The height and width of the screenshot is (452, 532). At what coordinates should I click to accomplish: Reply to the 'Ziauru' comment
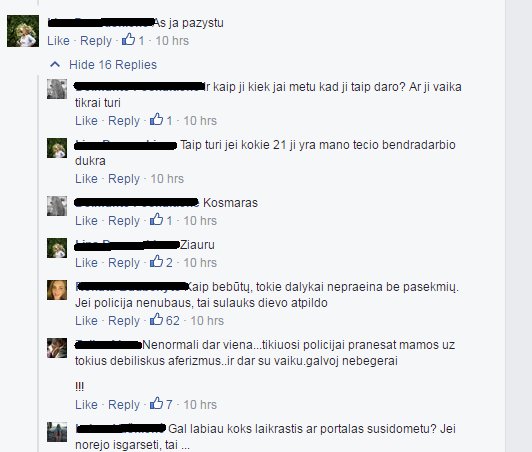(124, 263)
